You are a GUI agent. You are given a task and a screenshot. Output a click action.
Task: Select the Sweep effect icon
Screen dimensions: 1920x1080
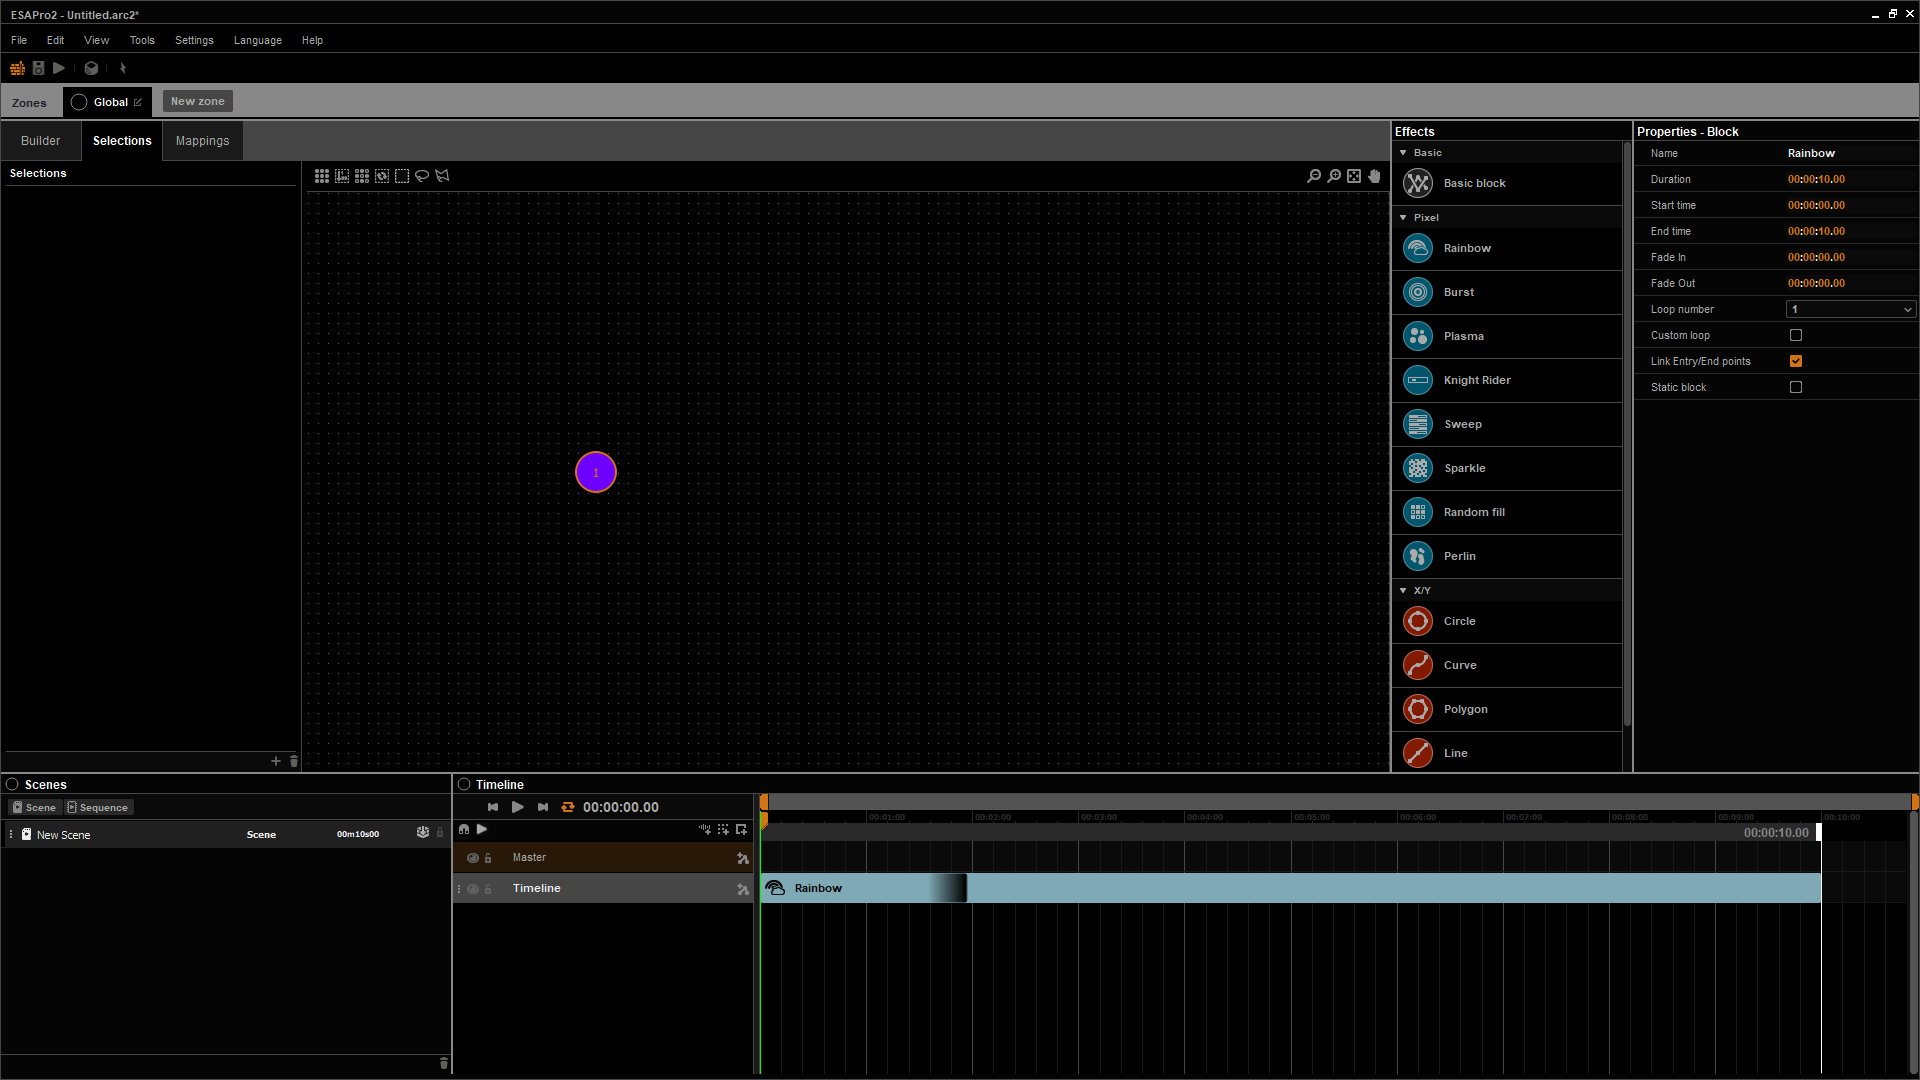(x=1418, y=424)
